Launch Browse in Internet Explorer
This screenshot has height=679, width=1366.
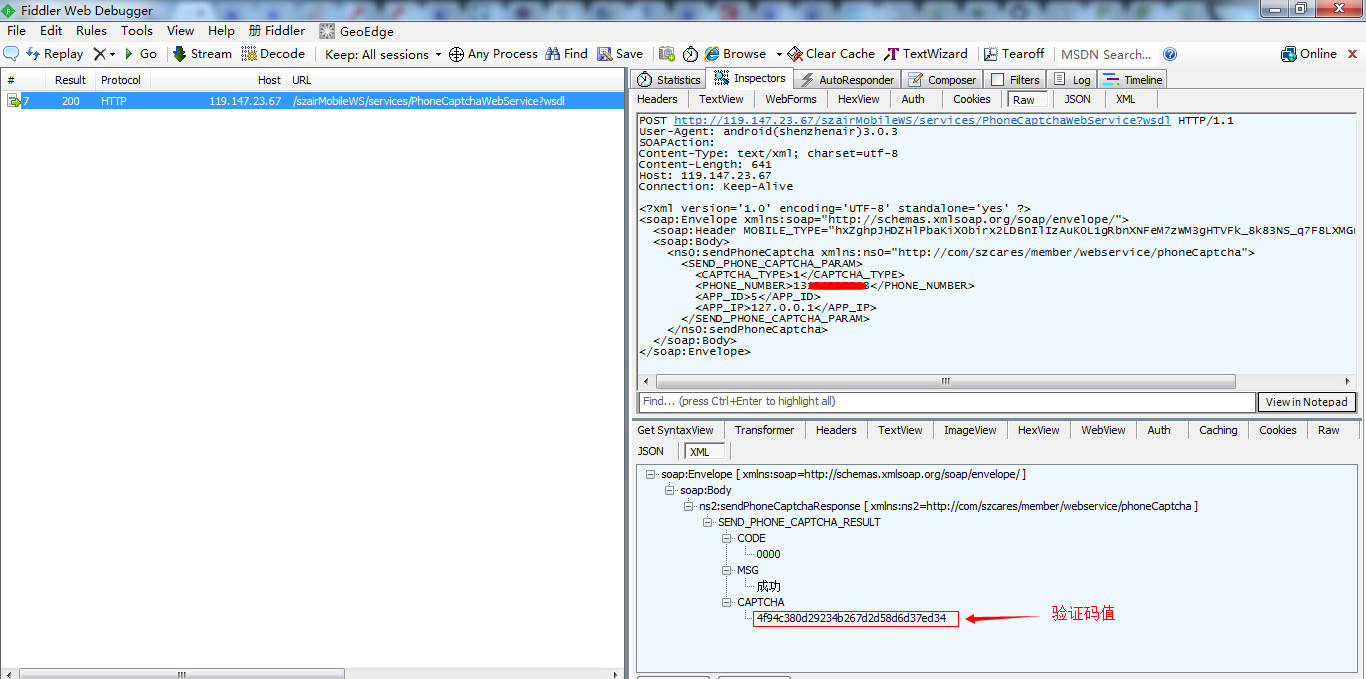coord(735,54)
